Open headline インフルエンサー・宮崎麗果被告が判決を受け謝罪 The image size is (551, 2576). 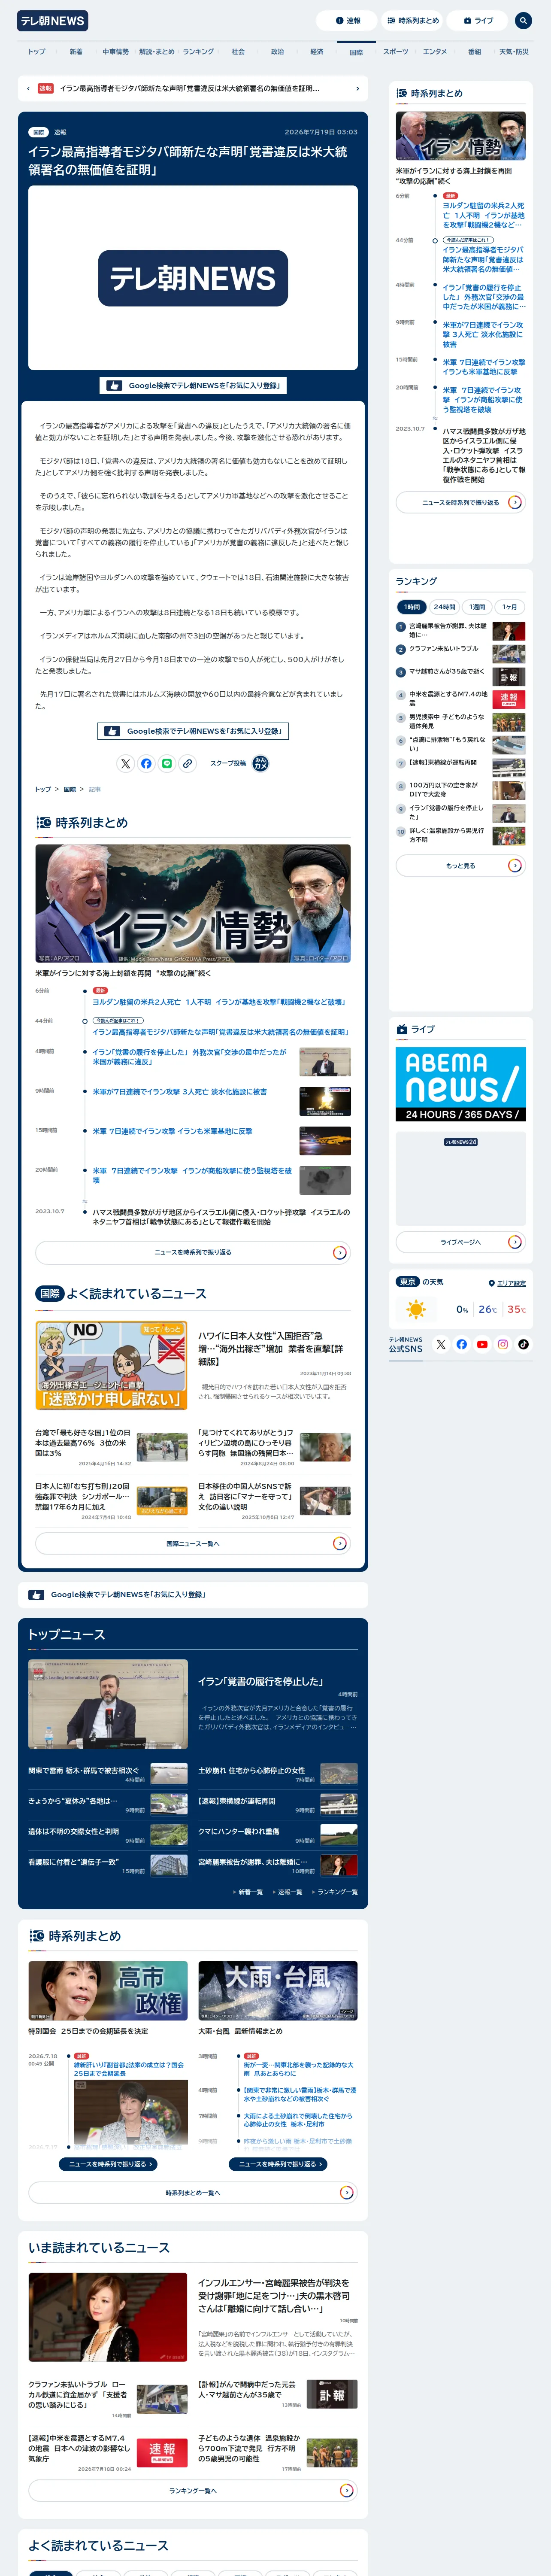274,2296
